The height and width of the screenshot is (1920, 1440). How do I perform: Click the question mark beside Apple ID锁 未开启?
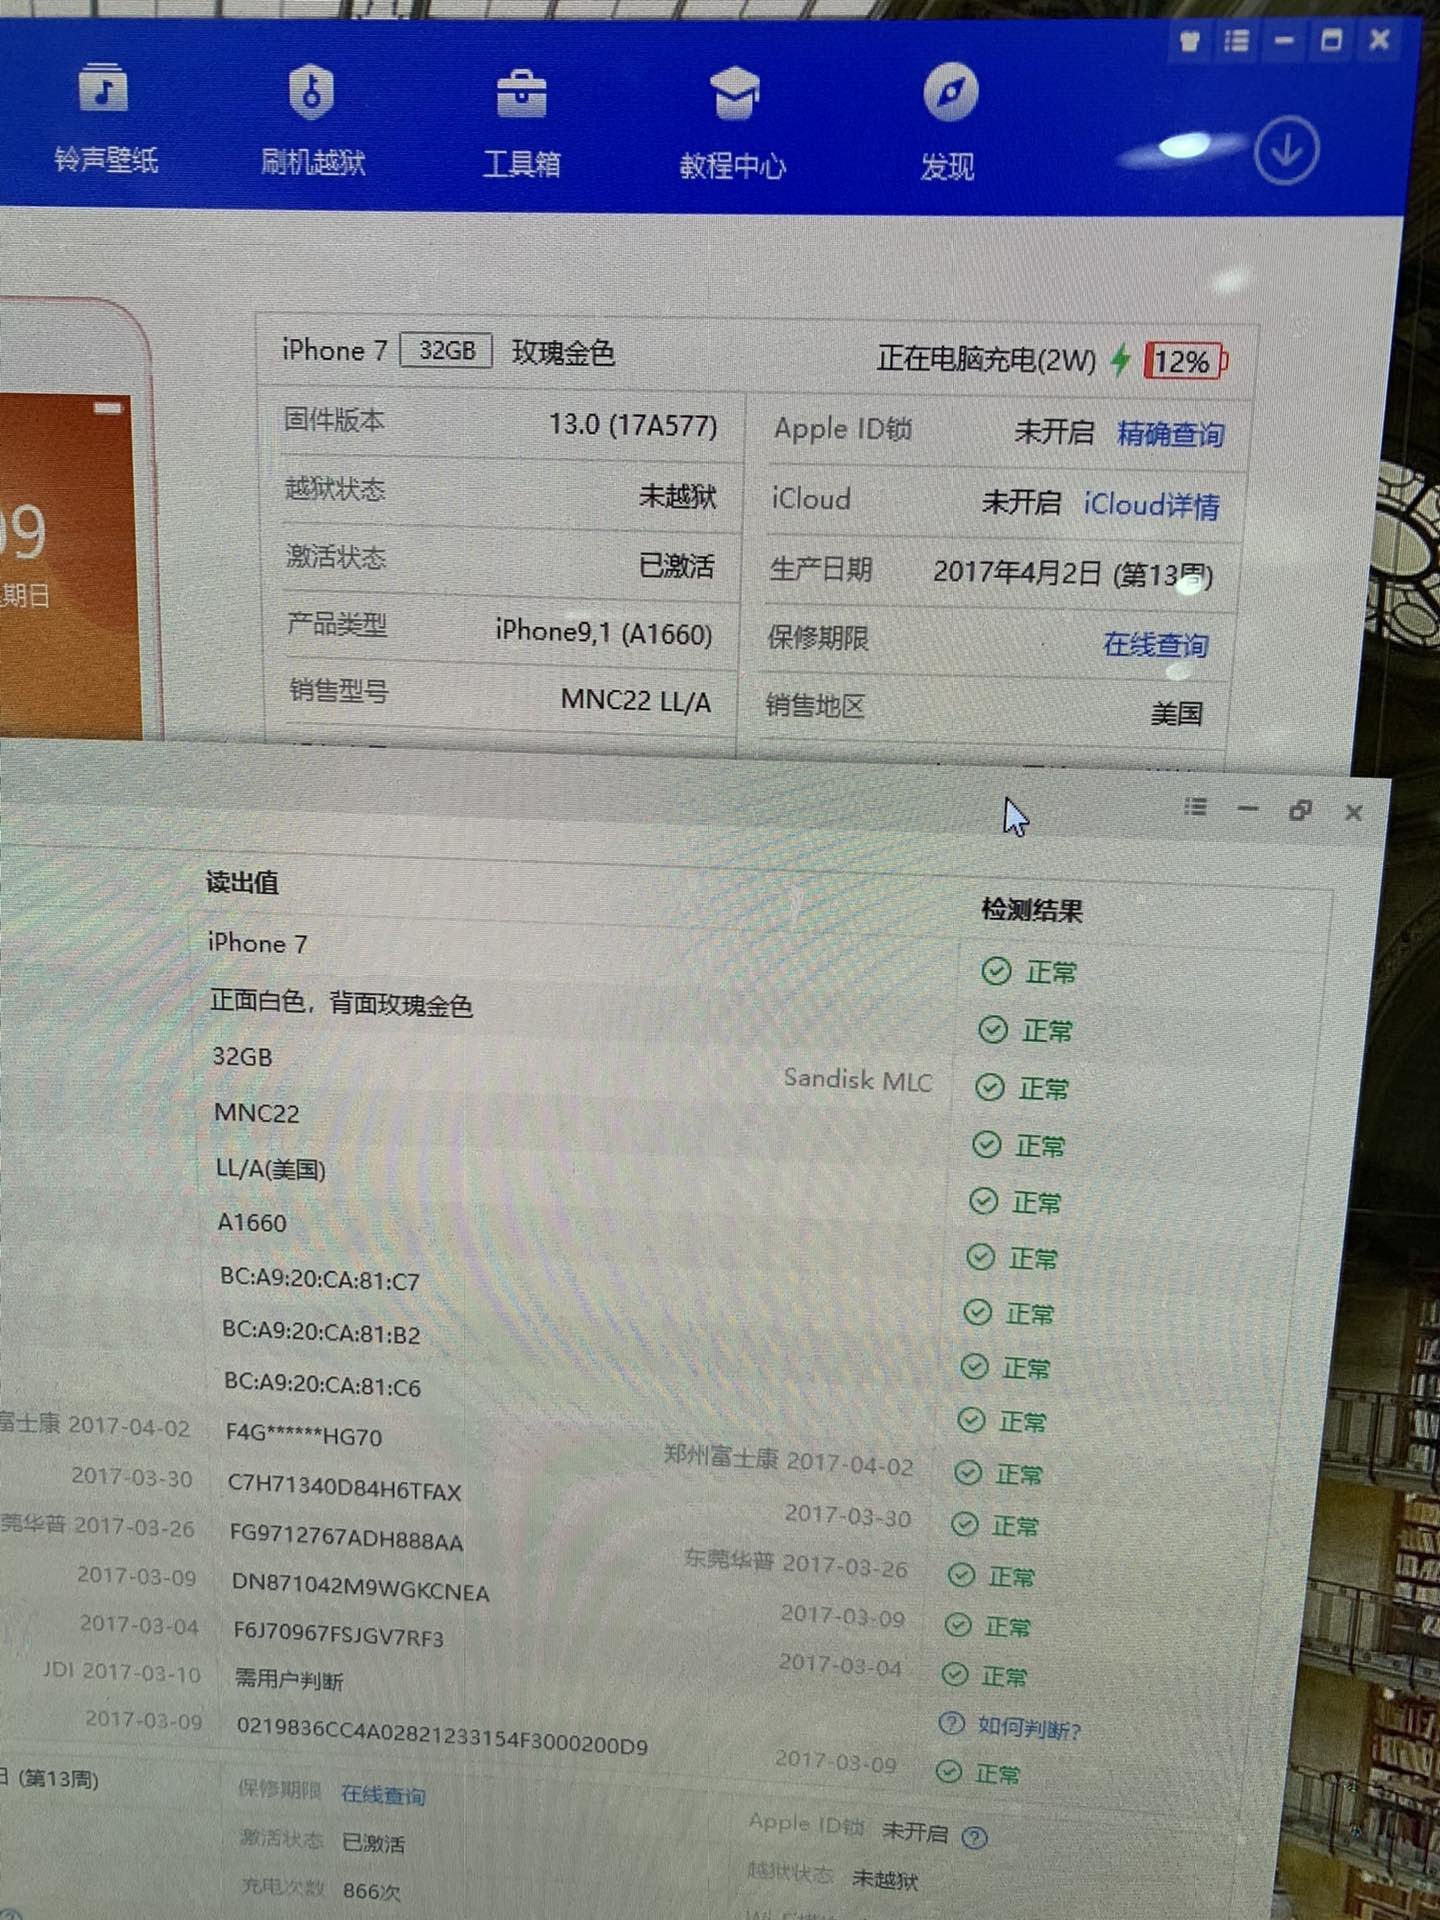pyautogui.click(x=974, y=1838)
